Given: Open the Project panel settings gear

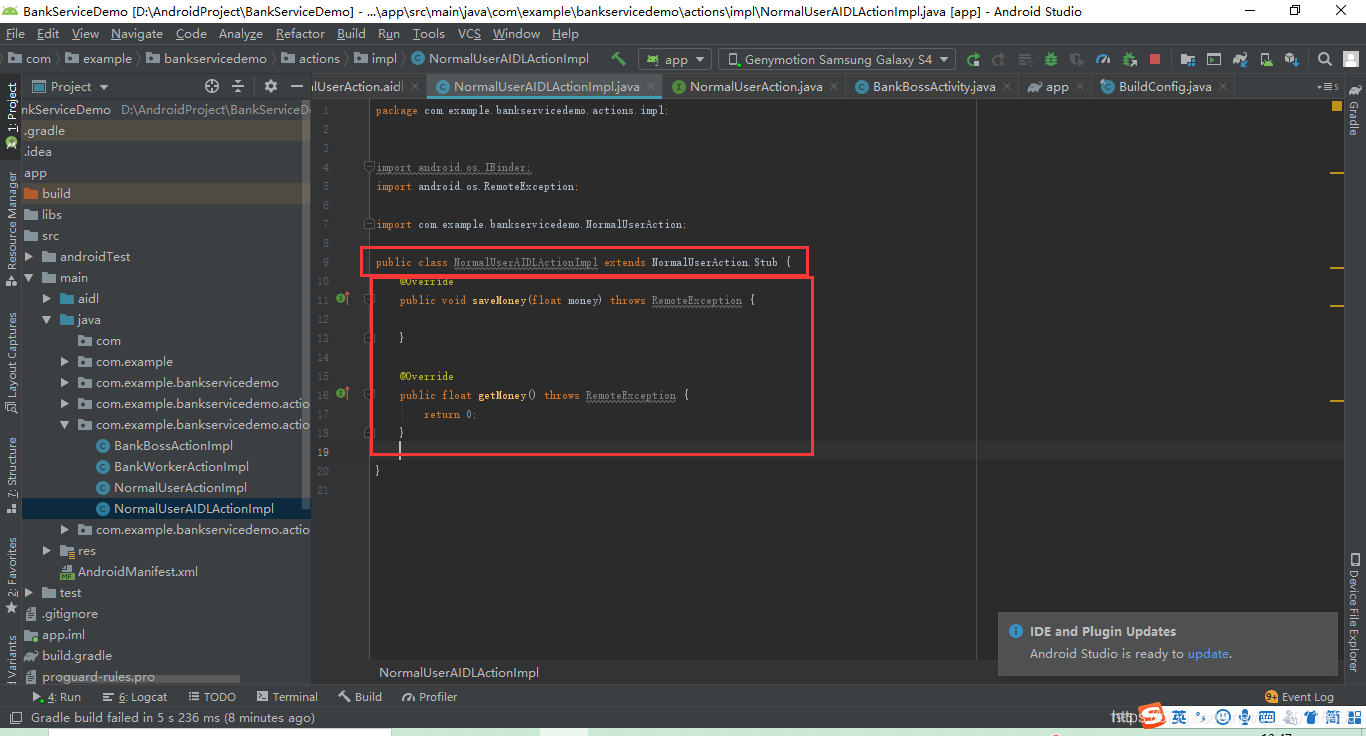Looking at the screenshot, I should (x=270, y=87).
